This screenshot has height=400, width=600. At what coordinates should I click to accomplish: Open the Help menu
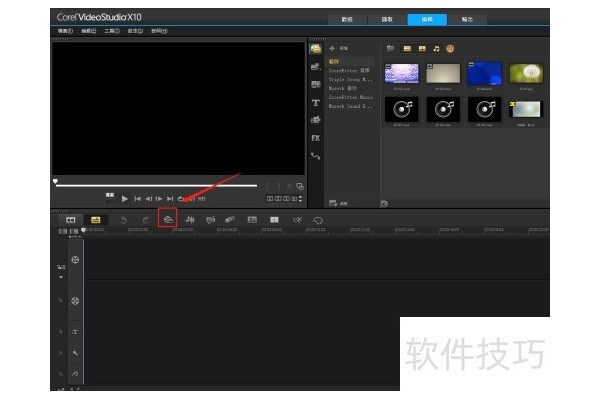coord(159,31)
